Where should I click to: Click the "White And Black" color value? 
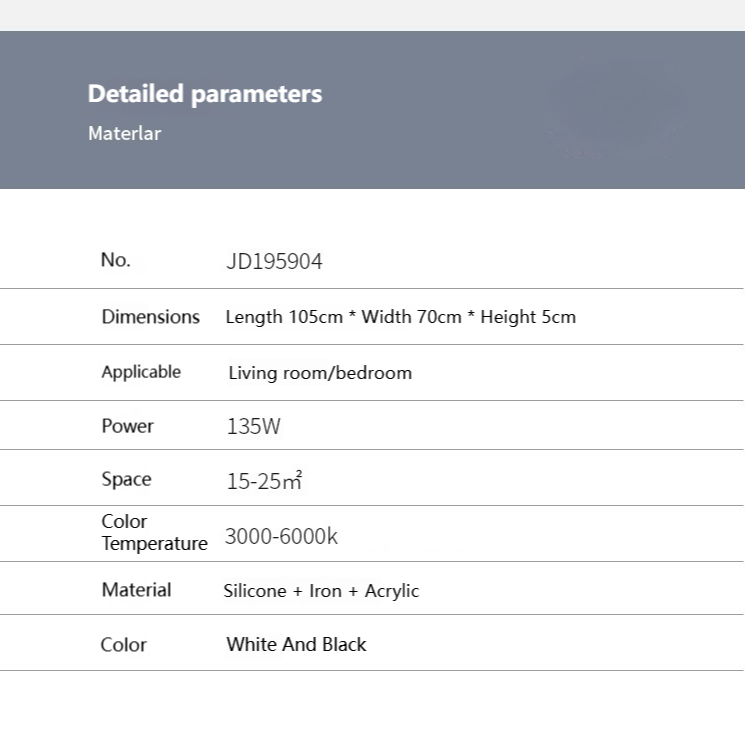coord(296,645)
